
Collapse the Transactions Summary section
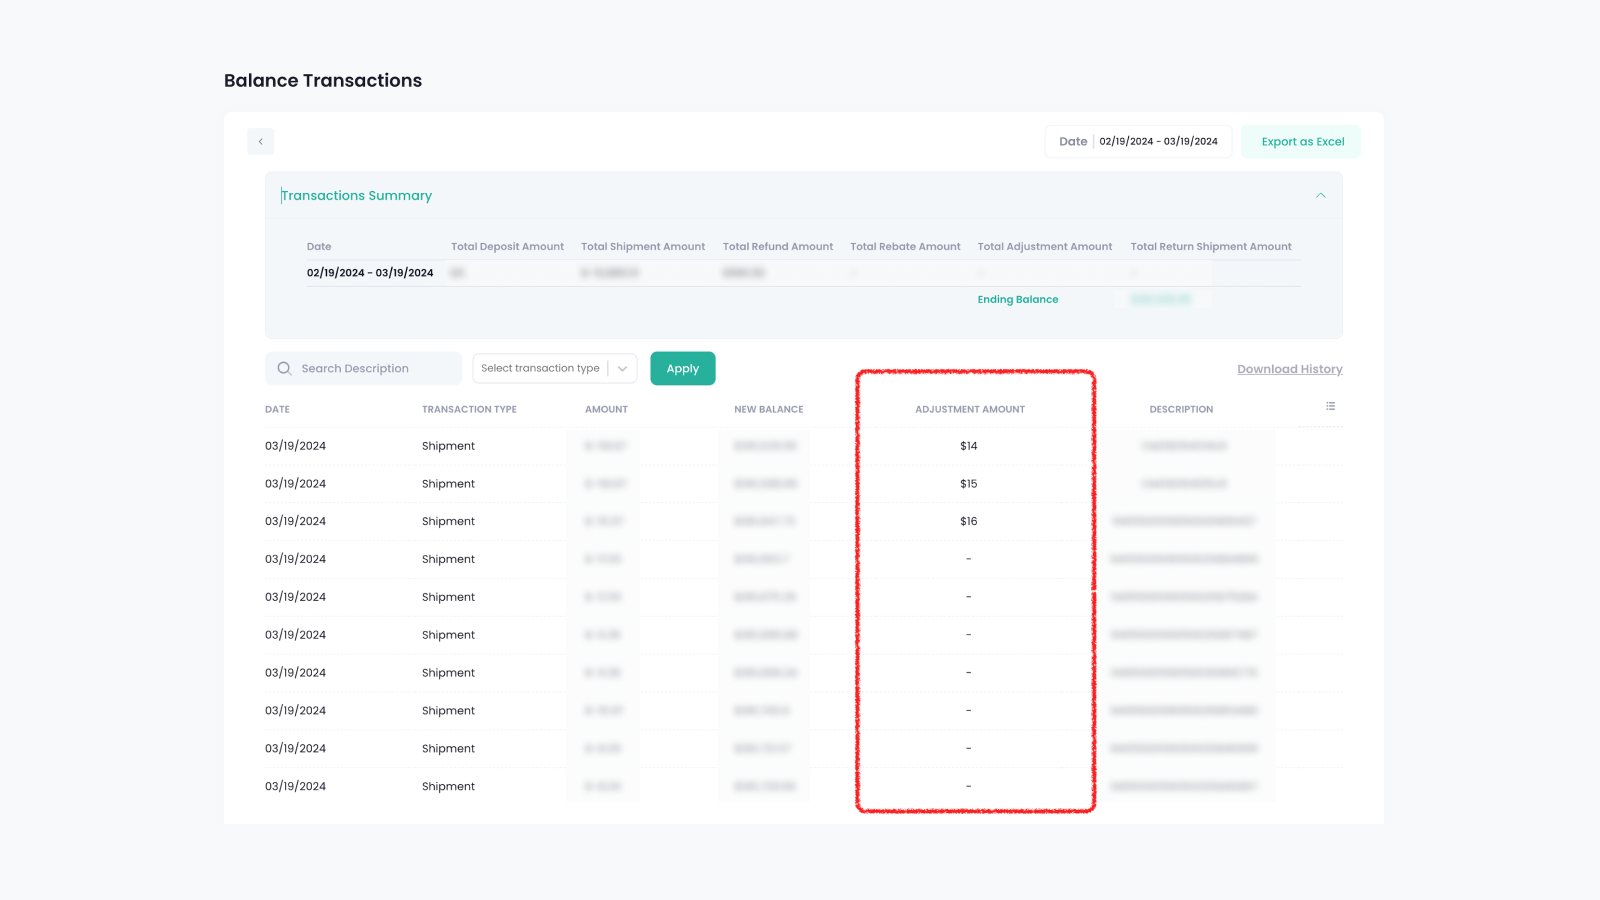click(1320, 195)
